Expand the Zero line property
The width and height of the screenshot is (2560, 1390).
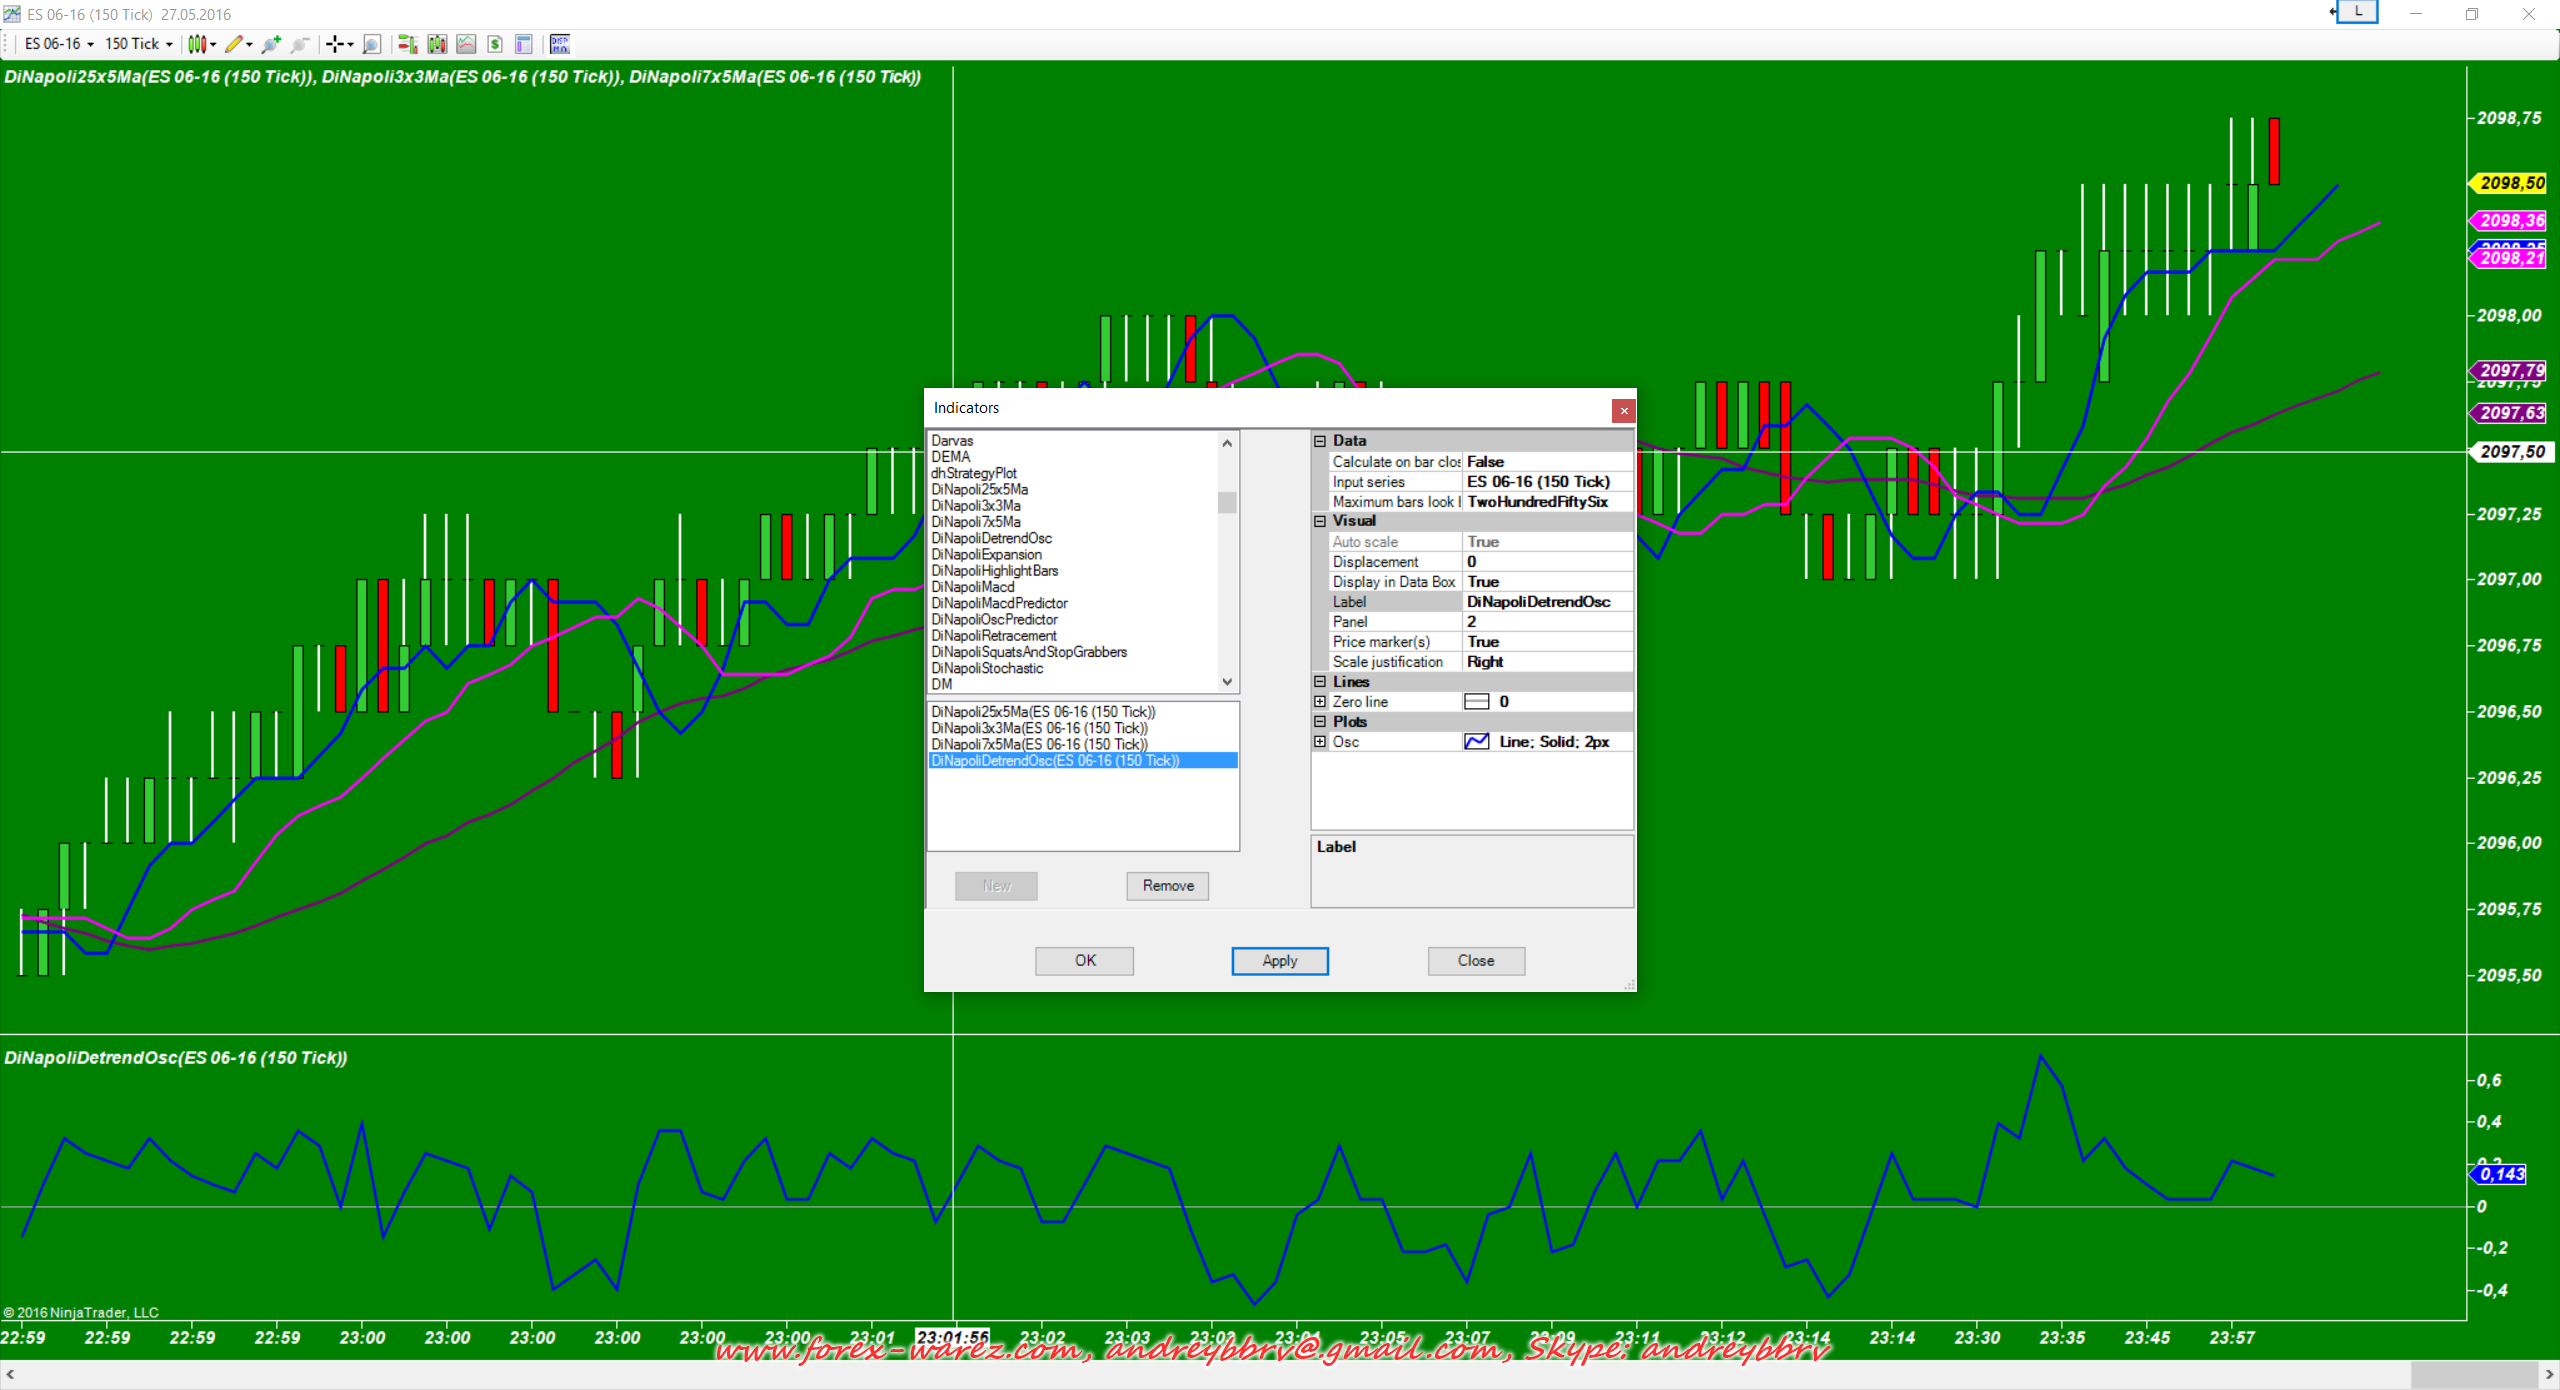coord(1320,702)
